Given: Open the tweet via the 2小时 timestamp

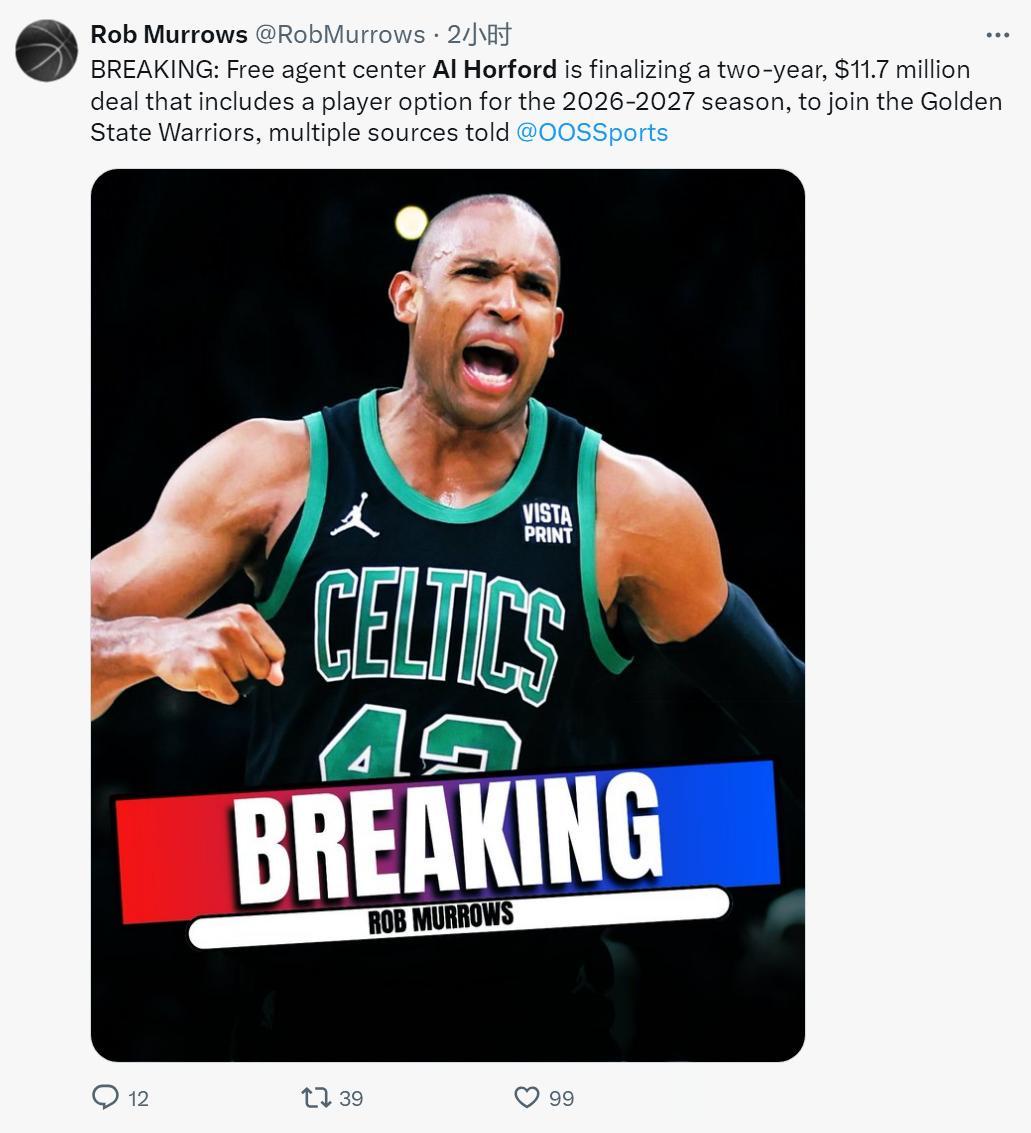Looking at the screenshot, I should coord(479,34).
